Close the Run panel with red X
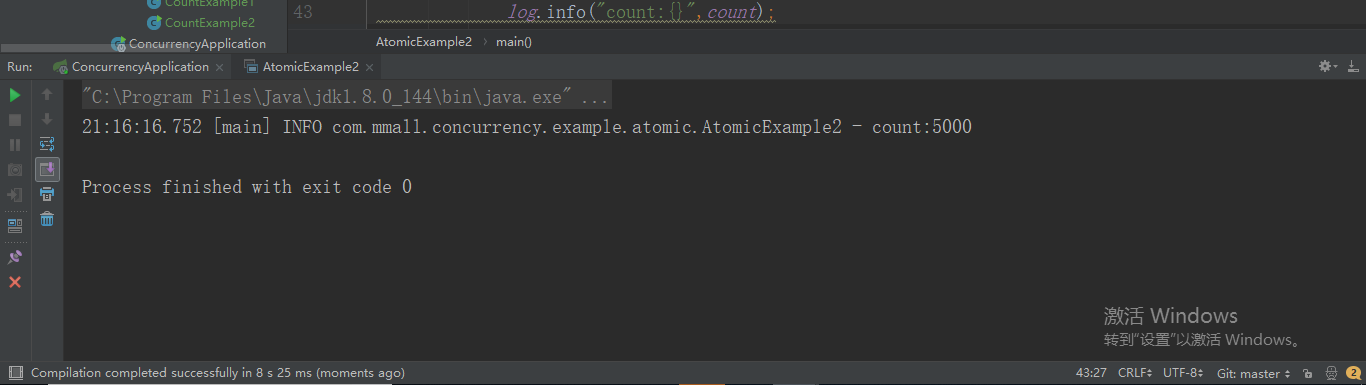Image resolution: width=1366 pixels, height=385 pixels. (15, 282)
